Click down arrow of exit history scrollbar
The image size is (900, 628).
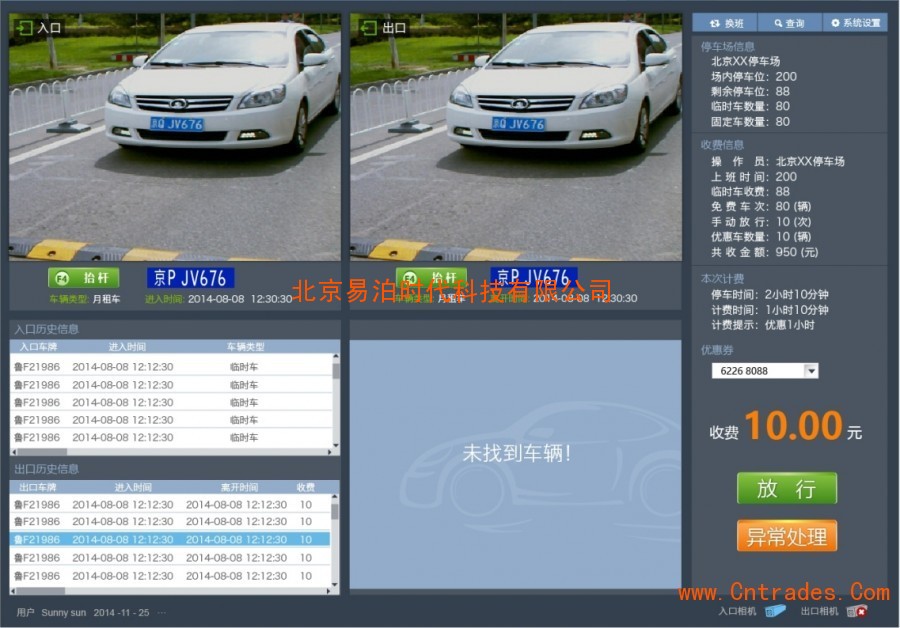pyautogui.click(x=335, y=582)
